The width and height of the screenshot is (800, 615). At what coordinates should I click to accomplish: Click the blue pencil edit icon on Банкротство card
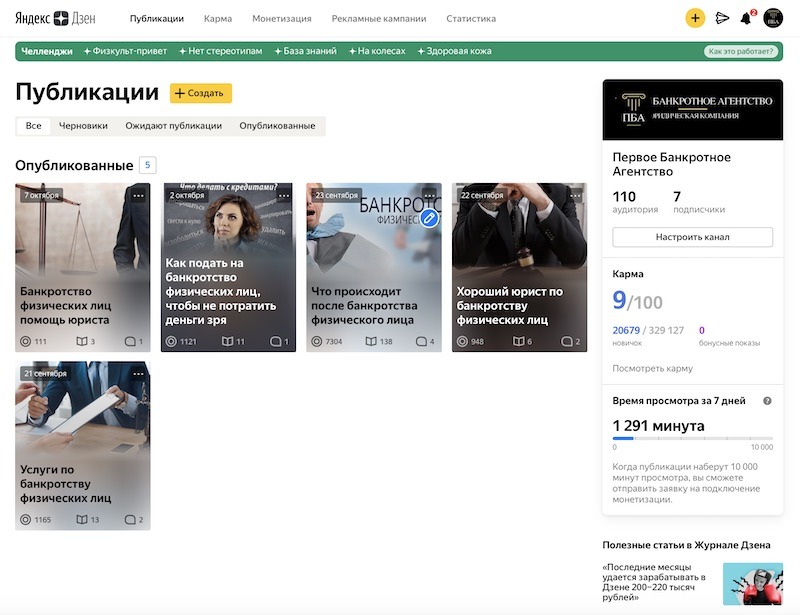coord(430,218)
